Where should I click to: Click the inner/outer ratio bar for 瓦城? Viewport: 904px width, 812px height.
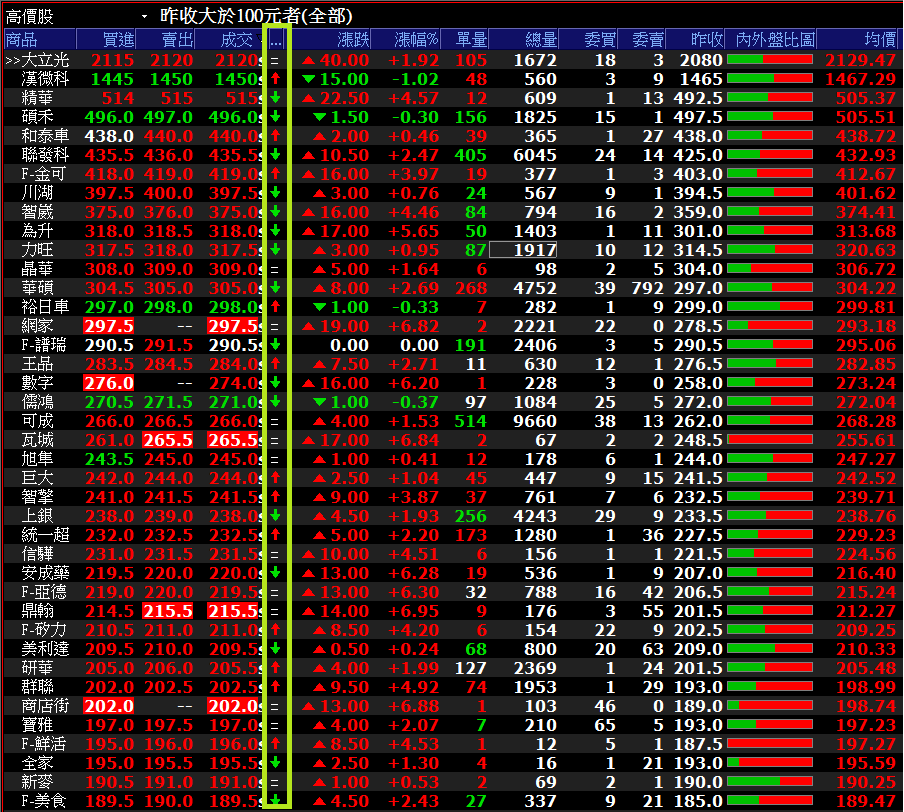(770, 439)
